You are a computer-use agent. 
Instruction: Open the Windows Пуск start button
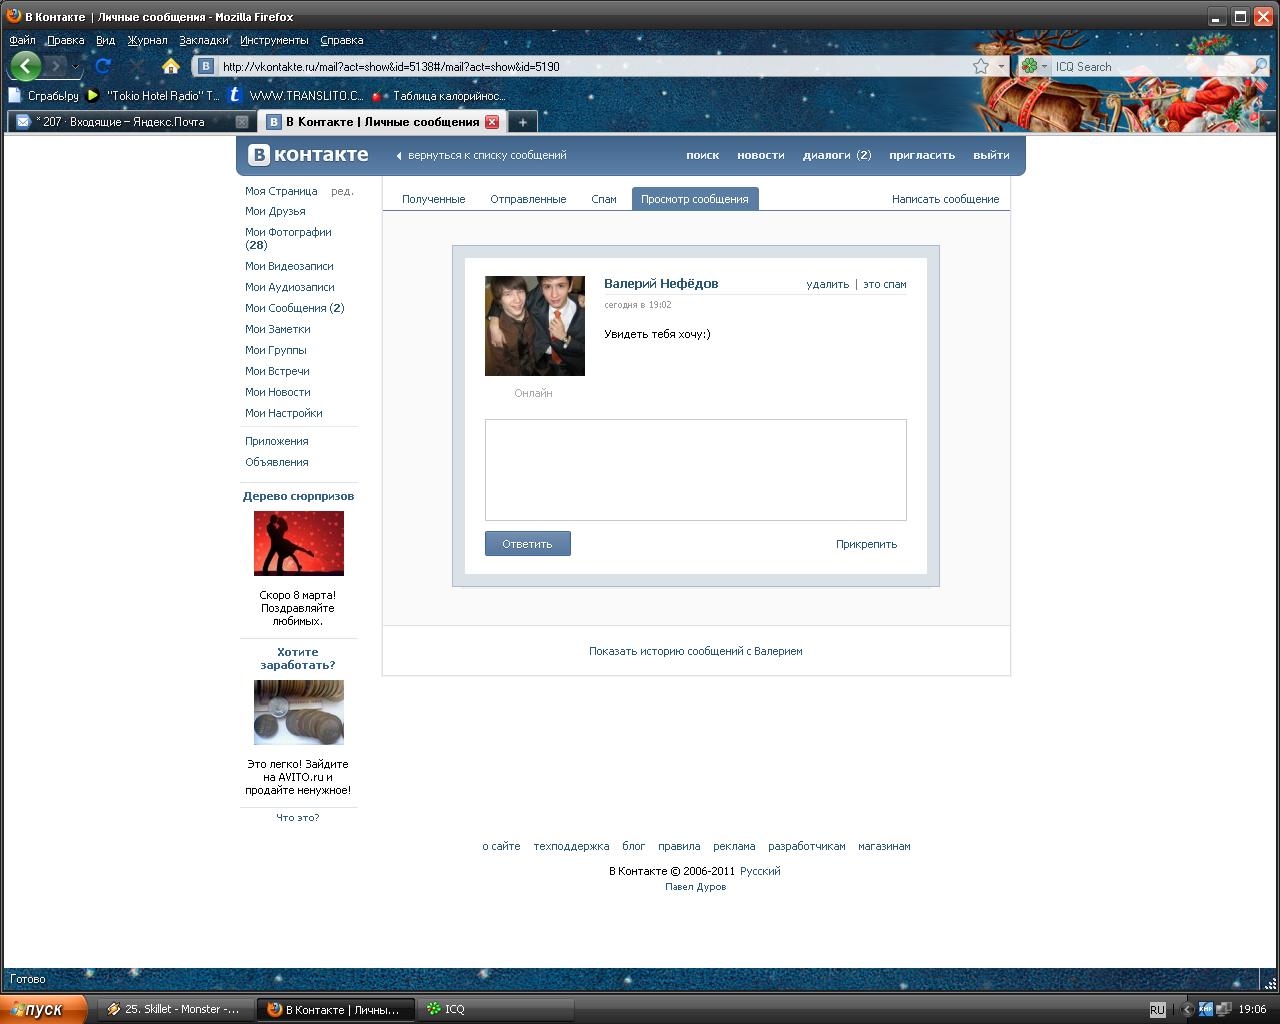[44, 1009]
